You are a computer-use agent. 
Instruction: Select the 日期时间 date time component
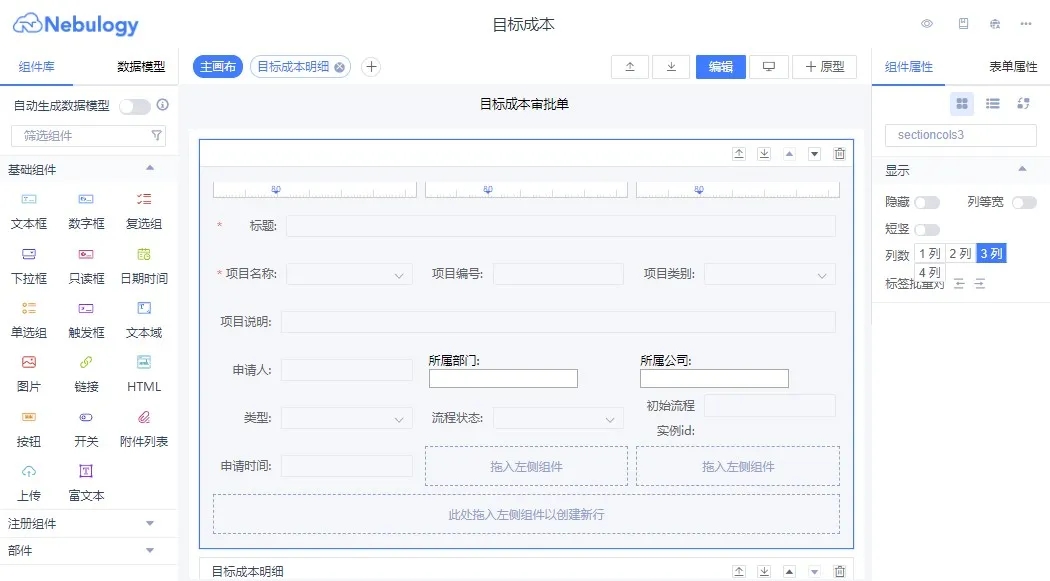[144, 266]
